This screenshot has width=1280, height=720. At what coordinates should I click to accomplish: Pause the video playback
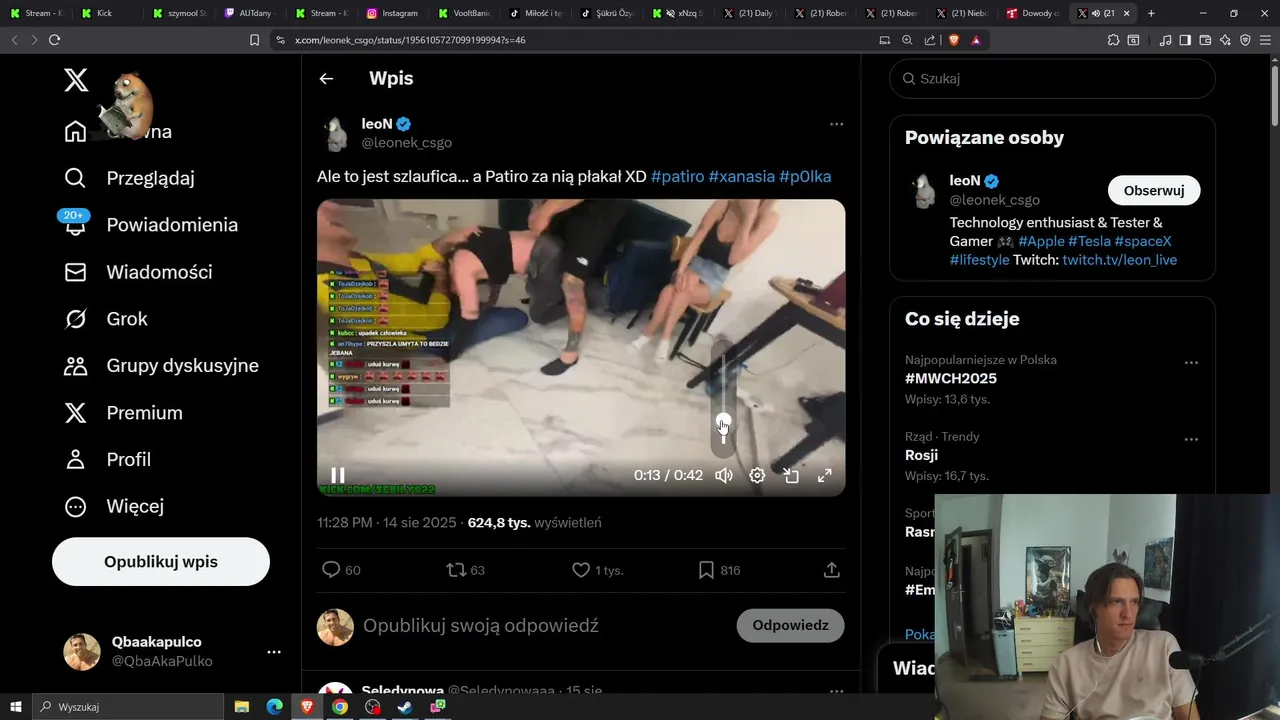click(338, 476)
